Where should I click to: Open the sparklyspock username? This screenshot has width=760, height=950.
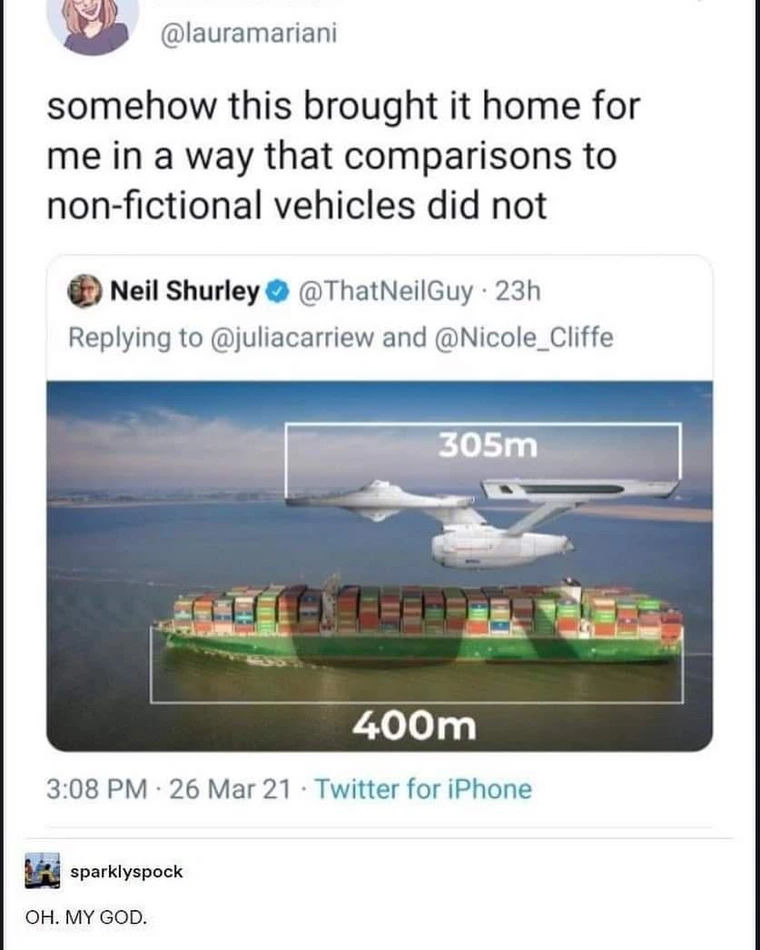pyautogui.click(x=125, y=872)
